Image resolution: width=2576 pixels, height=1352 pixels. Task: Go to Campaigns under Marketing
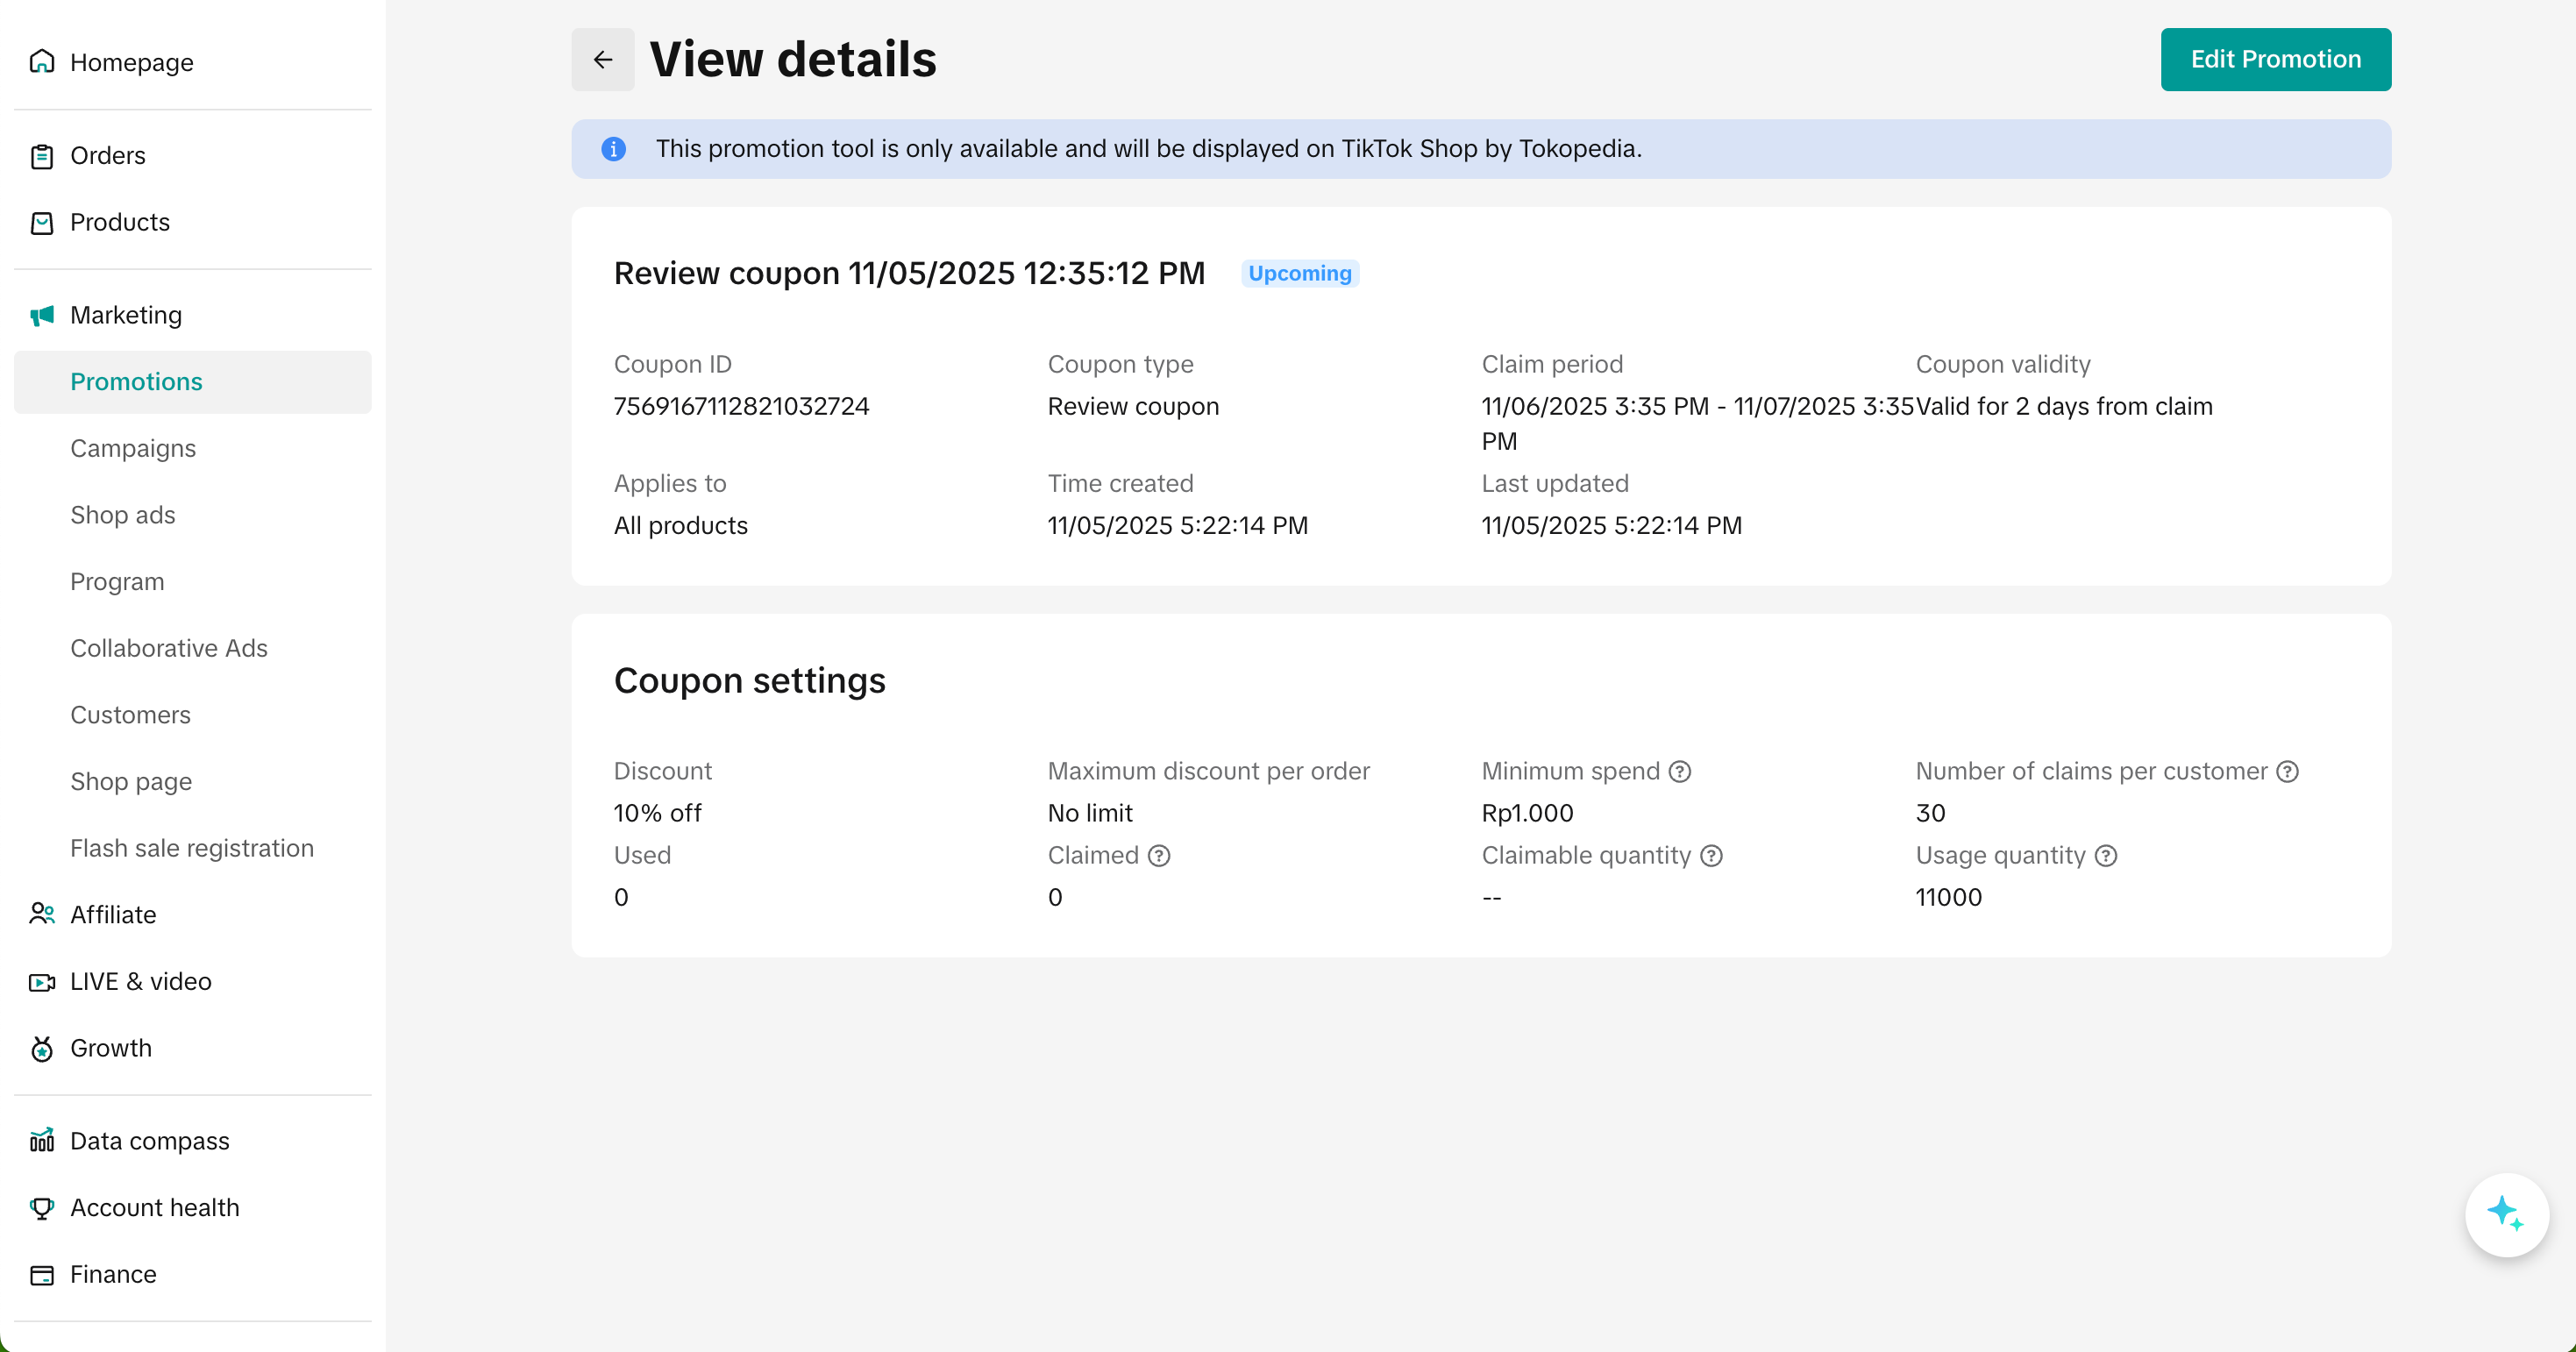click(133, 448)
